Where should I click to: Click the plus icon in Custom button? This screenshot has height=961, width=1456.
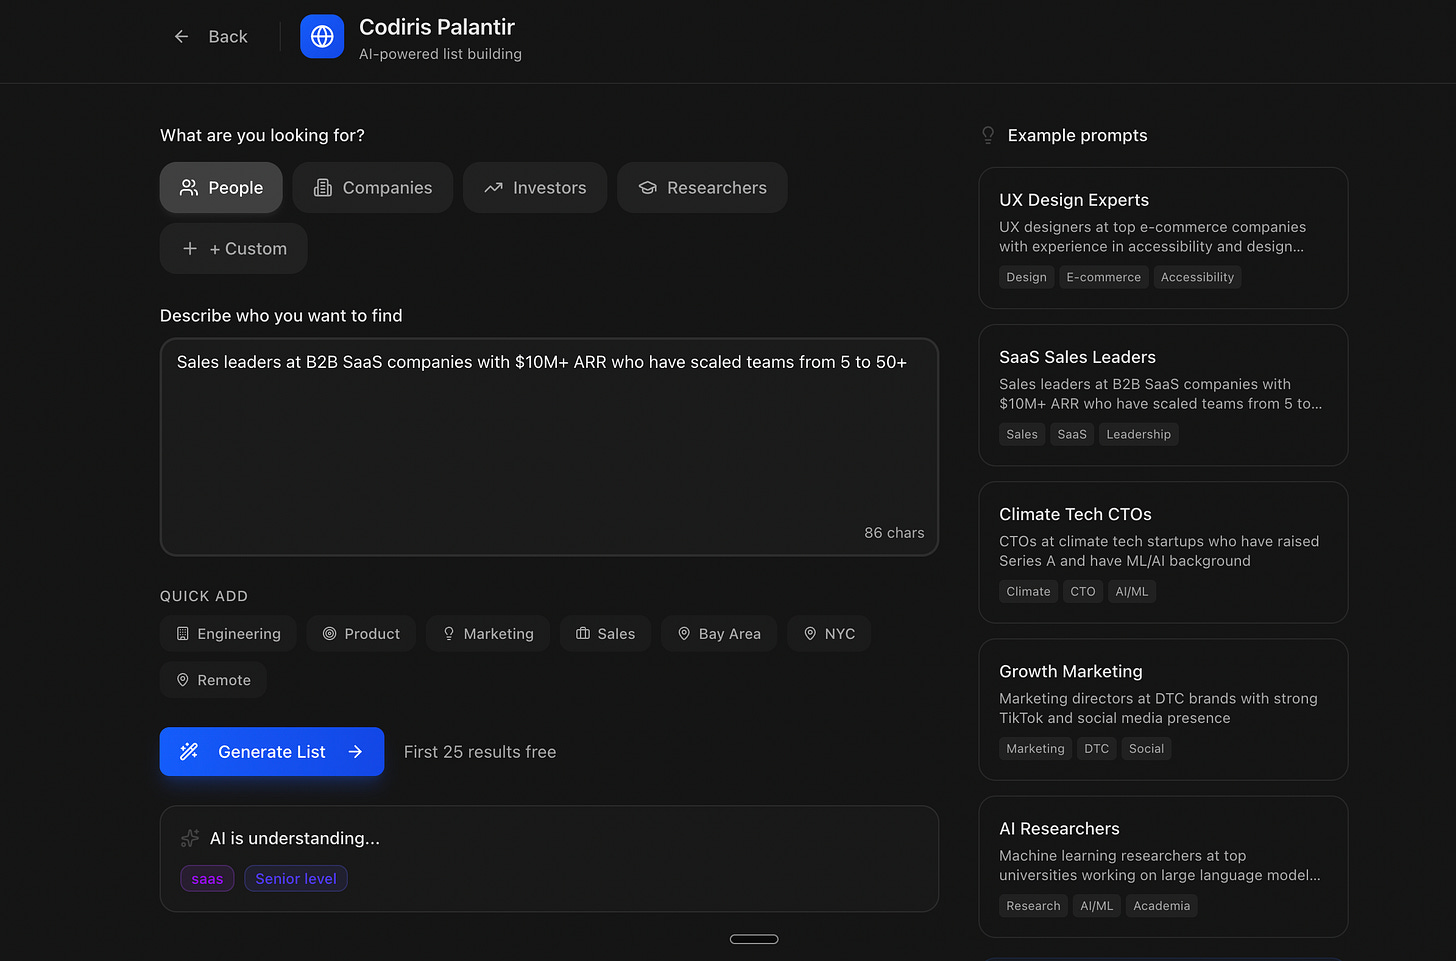pyautogui.click(x=190, y=249)
